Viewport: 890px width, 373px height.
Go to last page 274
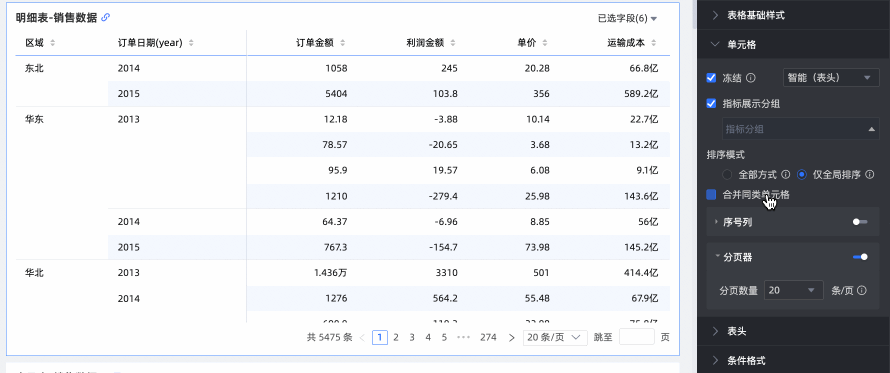pyautogui.click(x=488, y=337)
